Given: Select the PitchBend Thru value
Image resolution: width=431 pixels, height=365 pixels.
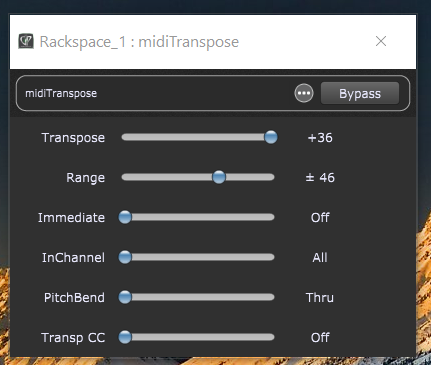Looking at the screenshot, I should point(320,298).
